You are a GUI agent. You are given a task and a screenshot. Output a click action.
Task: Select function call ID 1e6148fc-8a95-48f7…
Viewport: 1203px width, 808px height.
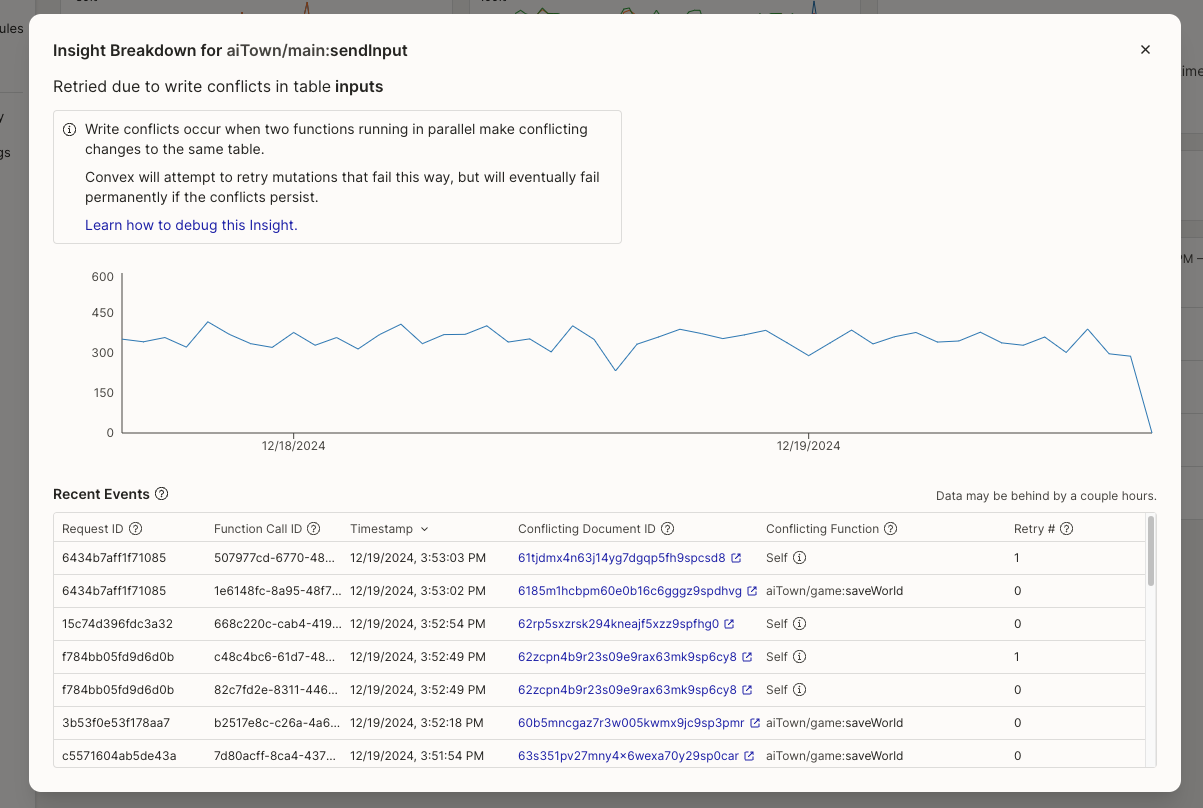278,591
